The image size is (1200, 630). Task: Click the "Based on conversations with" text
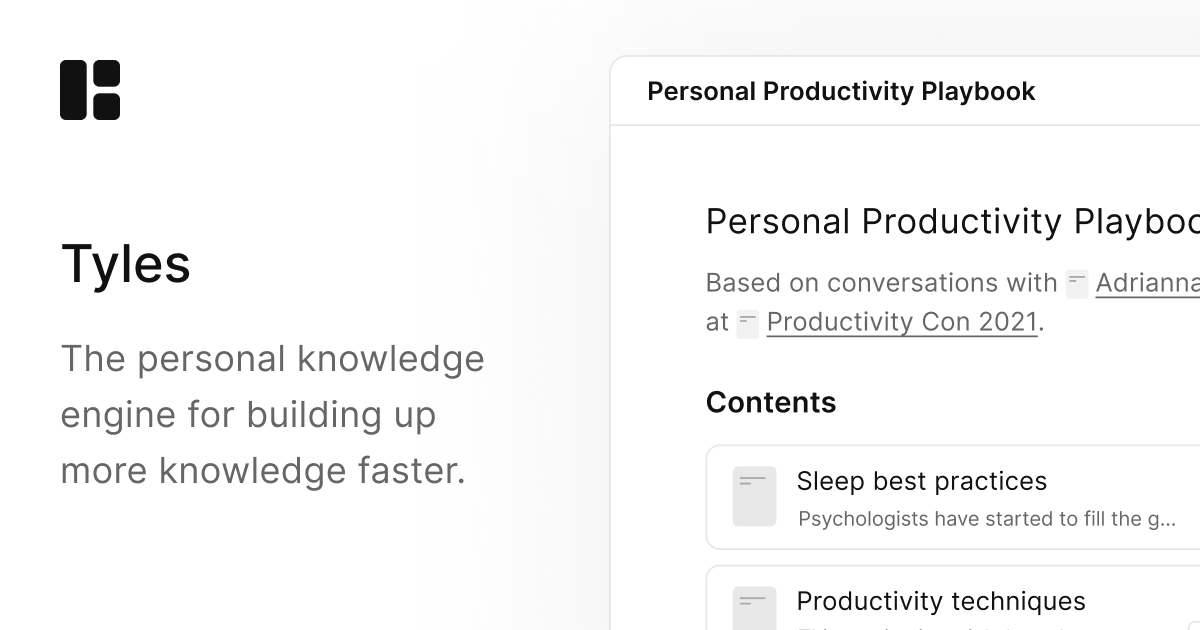[881, 284]
